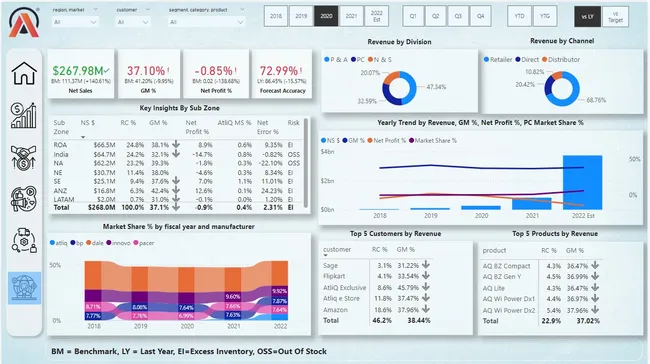Expand the segment, category, product header chevron

(242, 9)
